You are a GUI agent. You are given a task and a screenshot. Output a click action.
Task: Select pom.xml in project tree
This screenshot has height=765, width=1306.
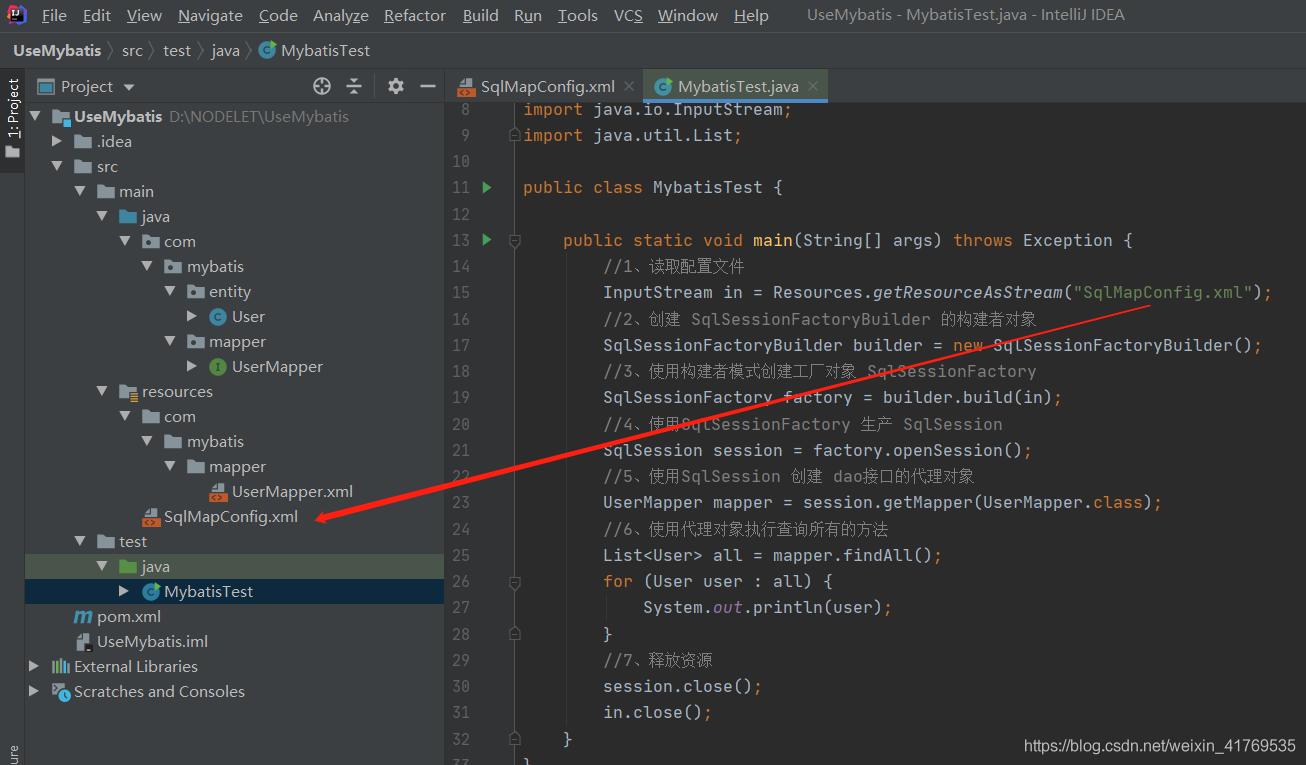click(x=129, y=617)
